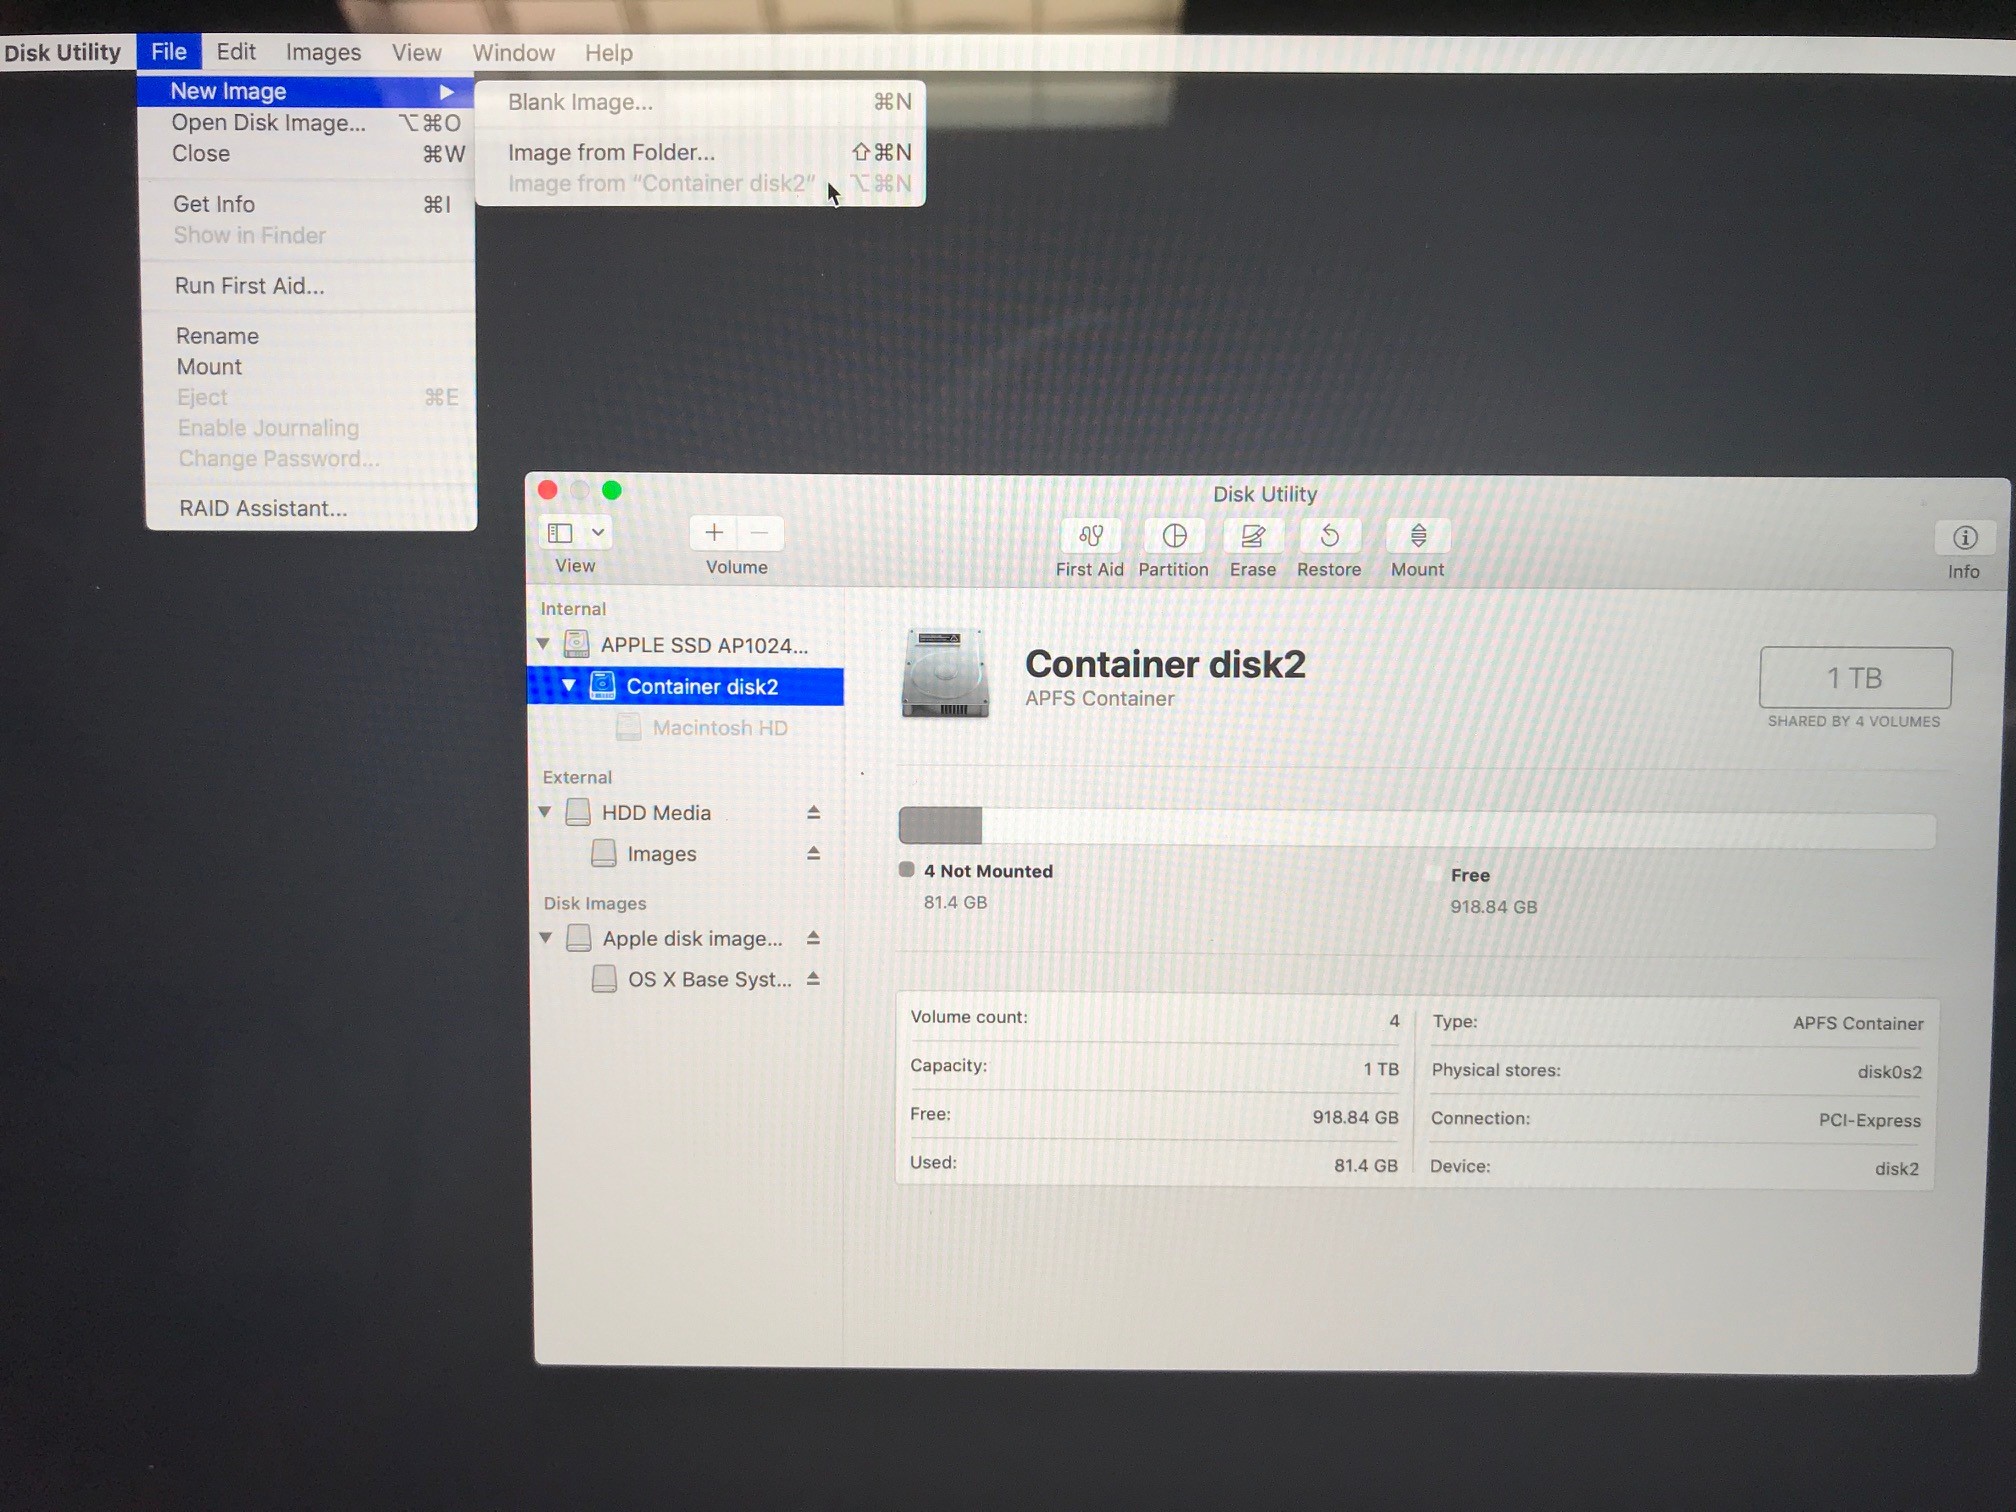Open the Images menu in menu bar
Screen dimensions: 2016x1512
[323, 53]
